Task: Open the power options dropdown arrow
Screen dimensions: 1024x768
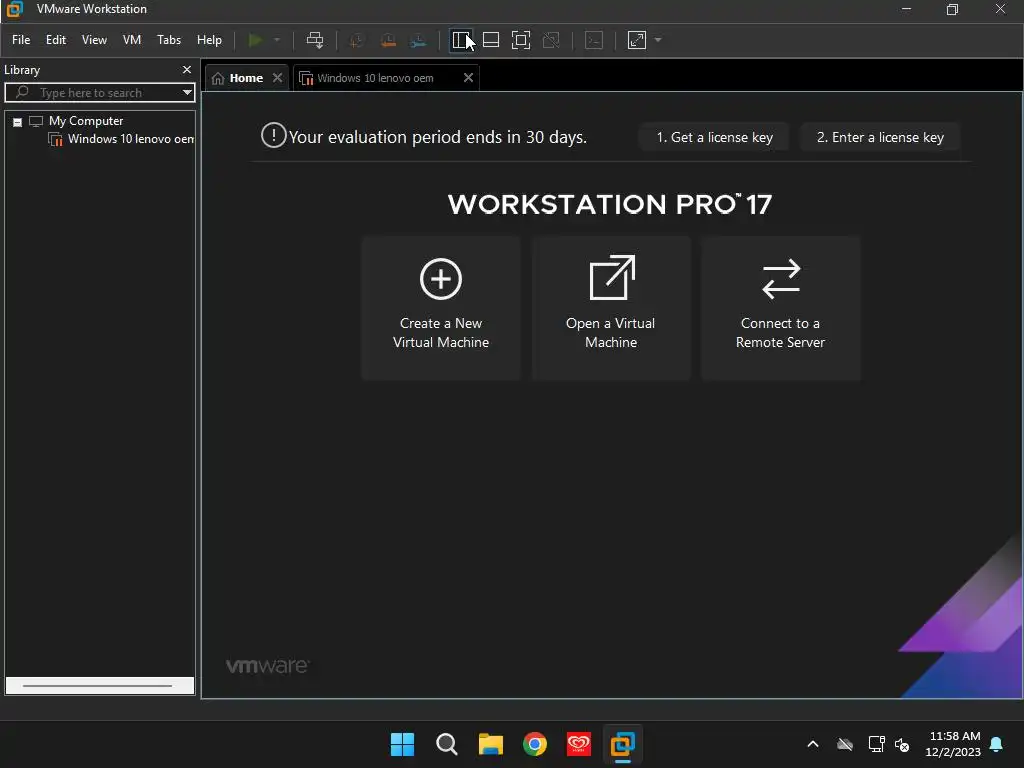Action: pyautogui.click(x=277, y=40)
